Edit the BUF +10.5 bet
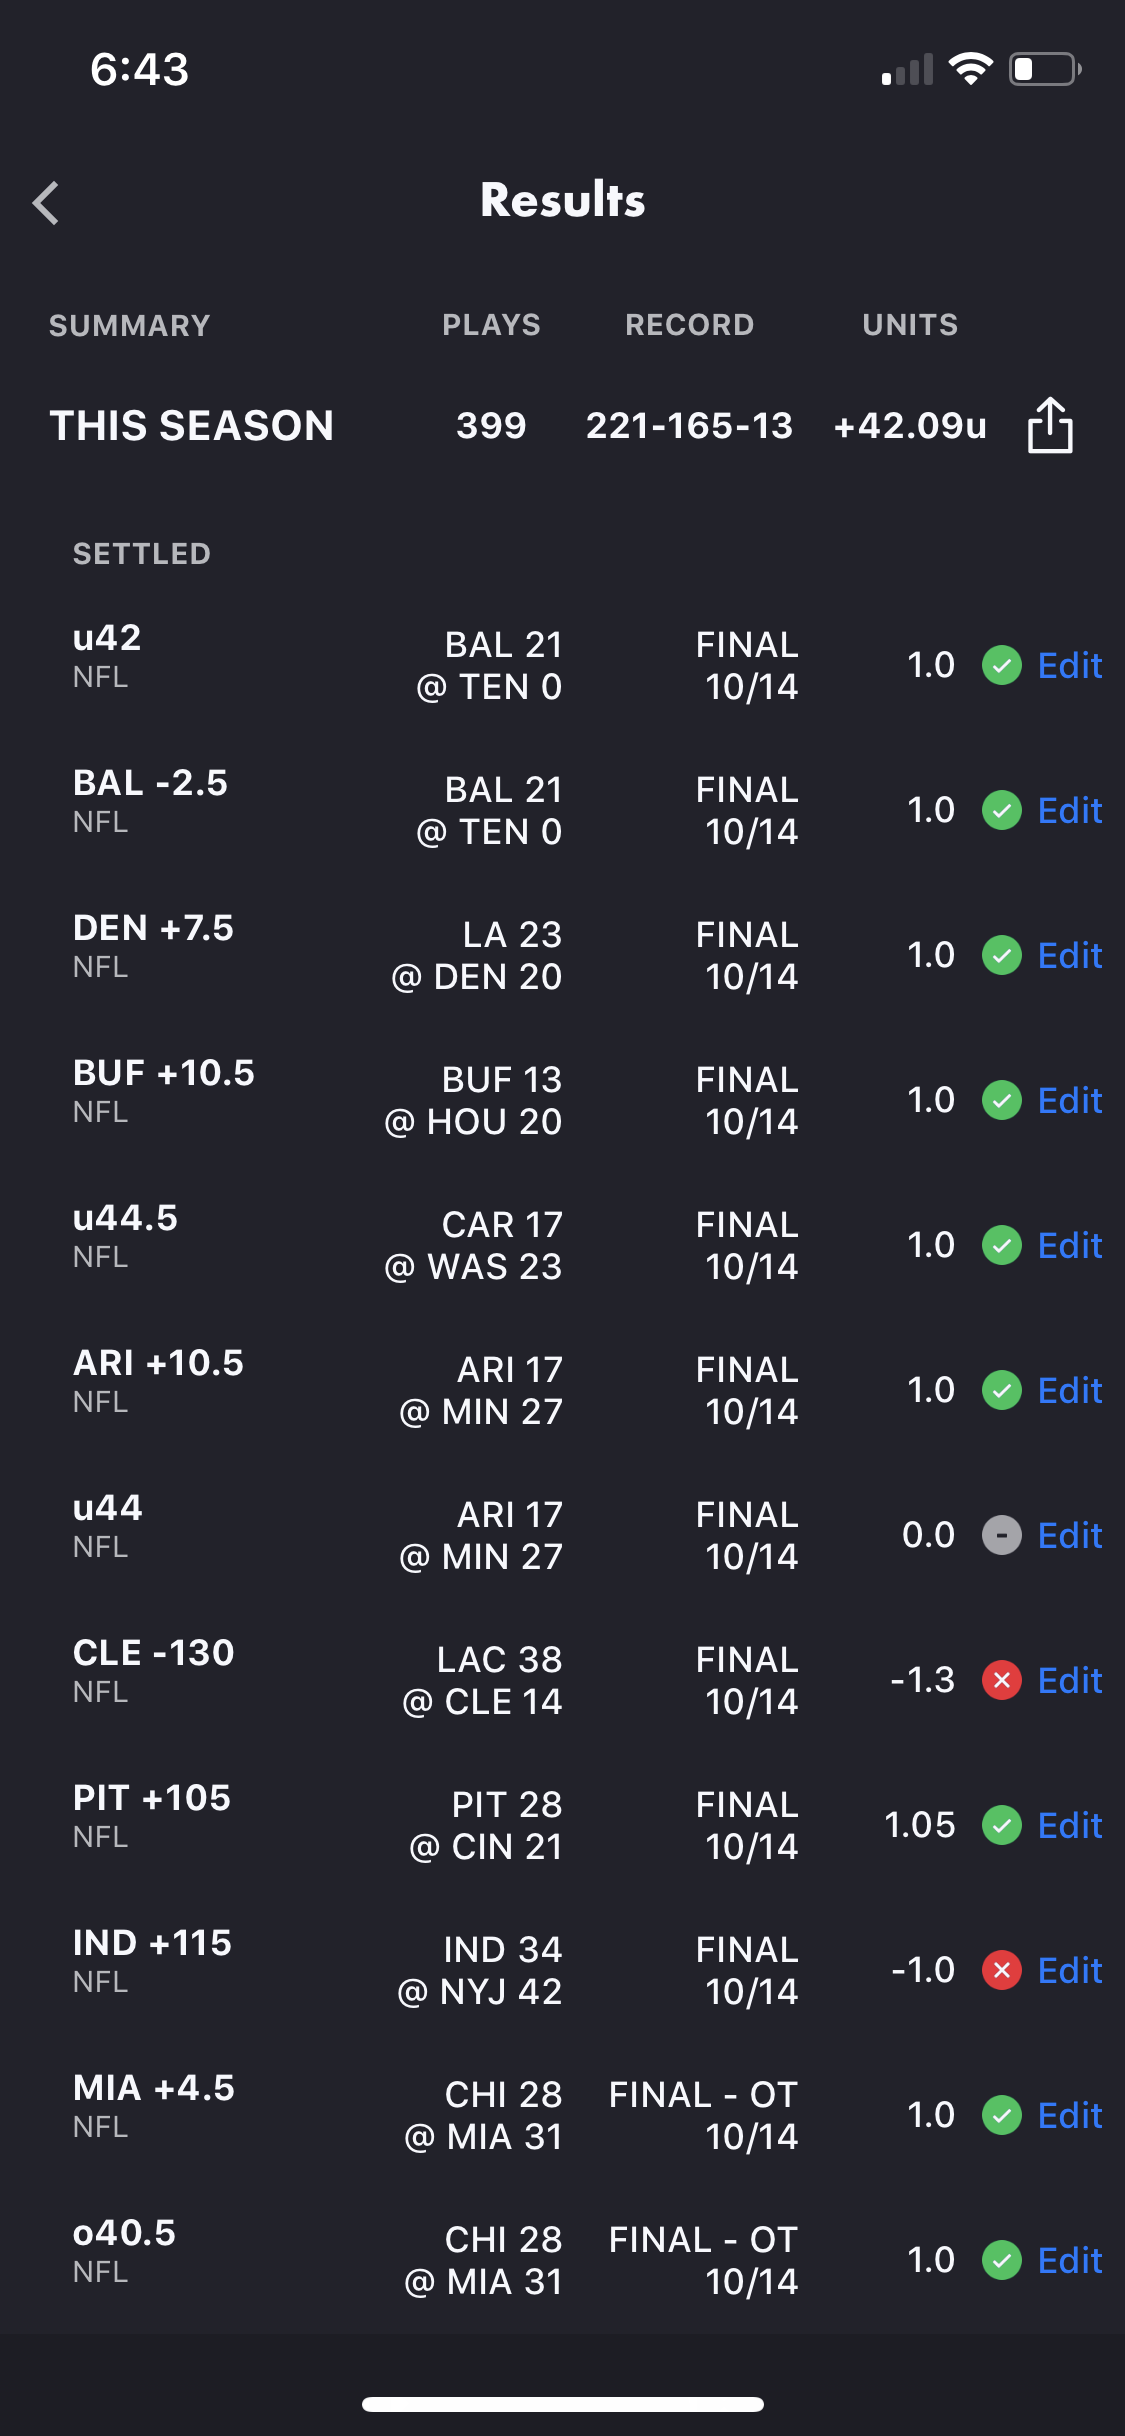 [x=1069, y=1100]
